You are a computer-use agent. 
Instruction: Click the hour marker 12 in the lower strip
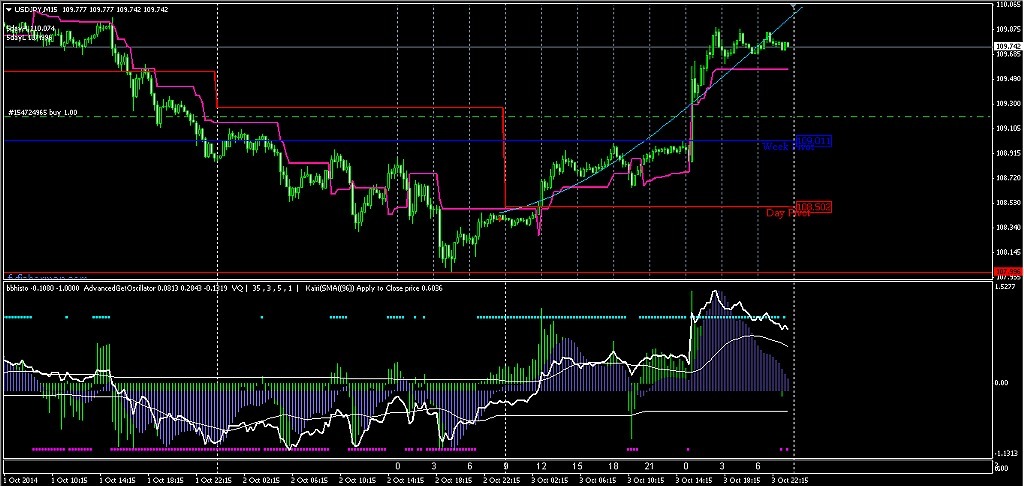click(541, 467)
